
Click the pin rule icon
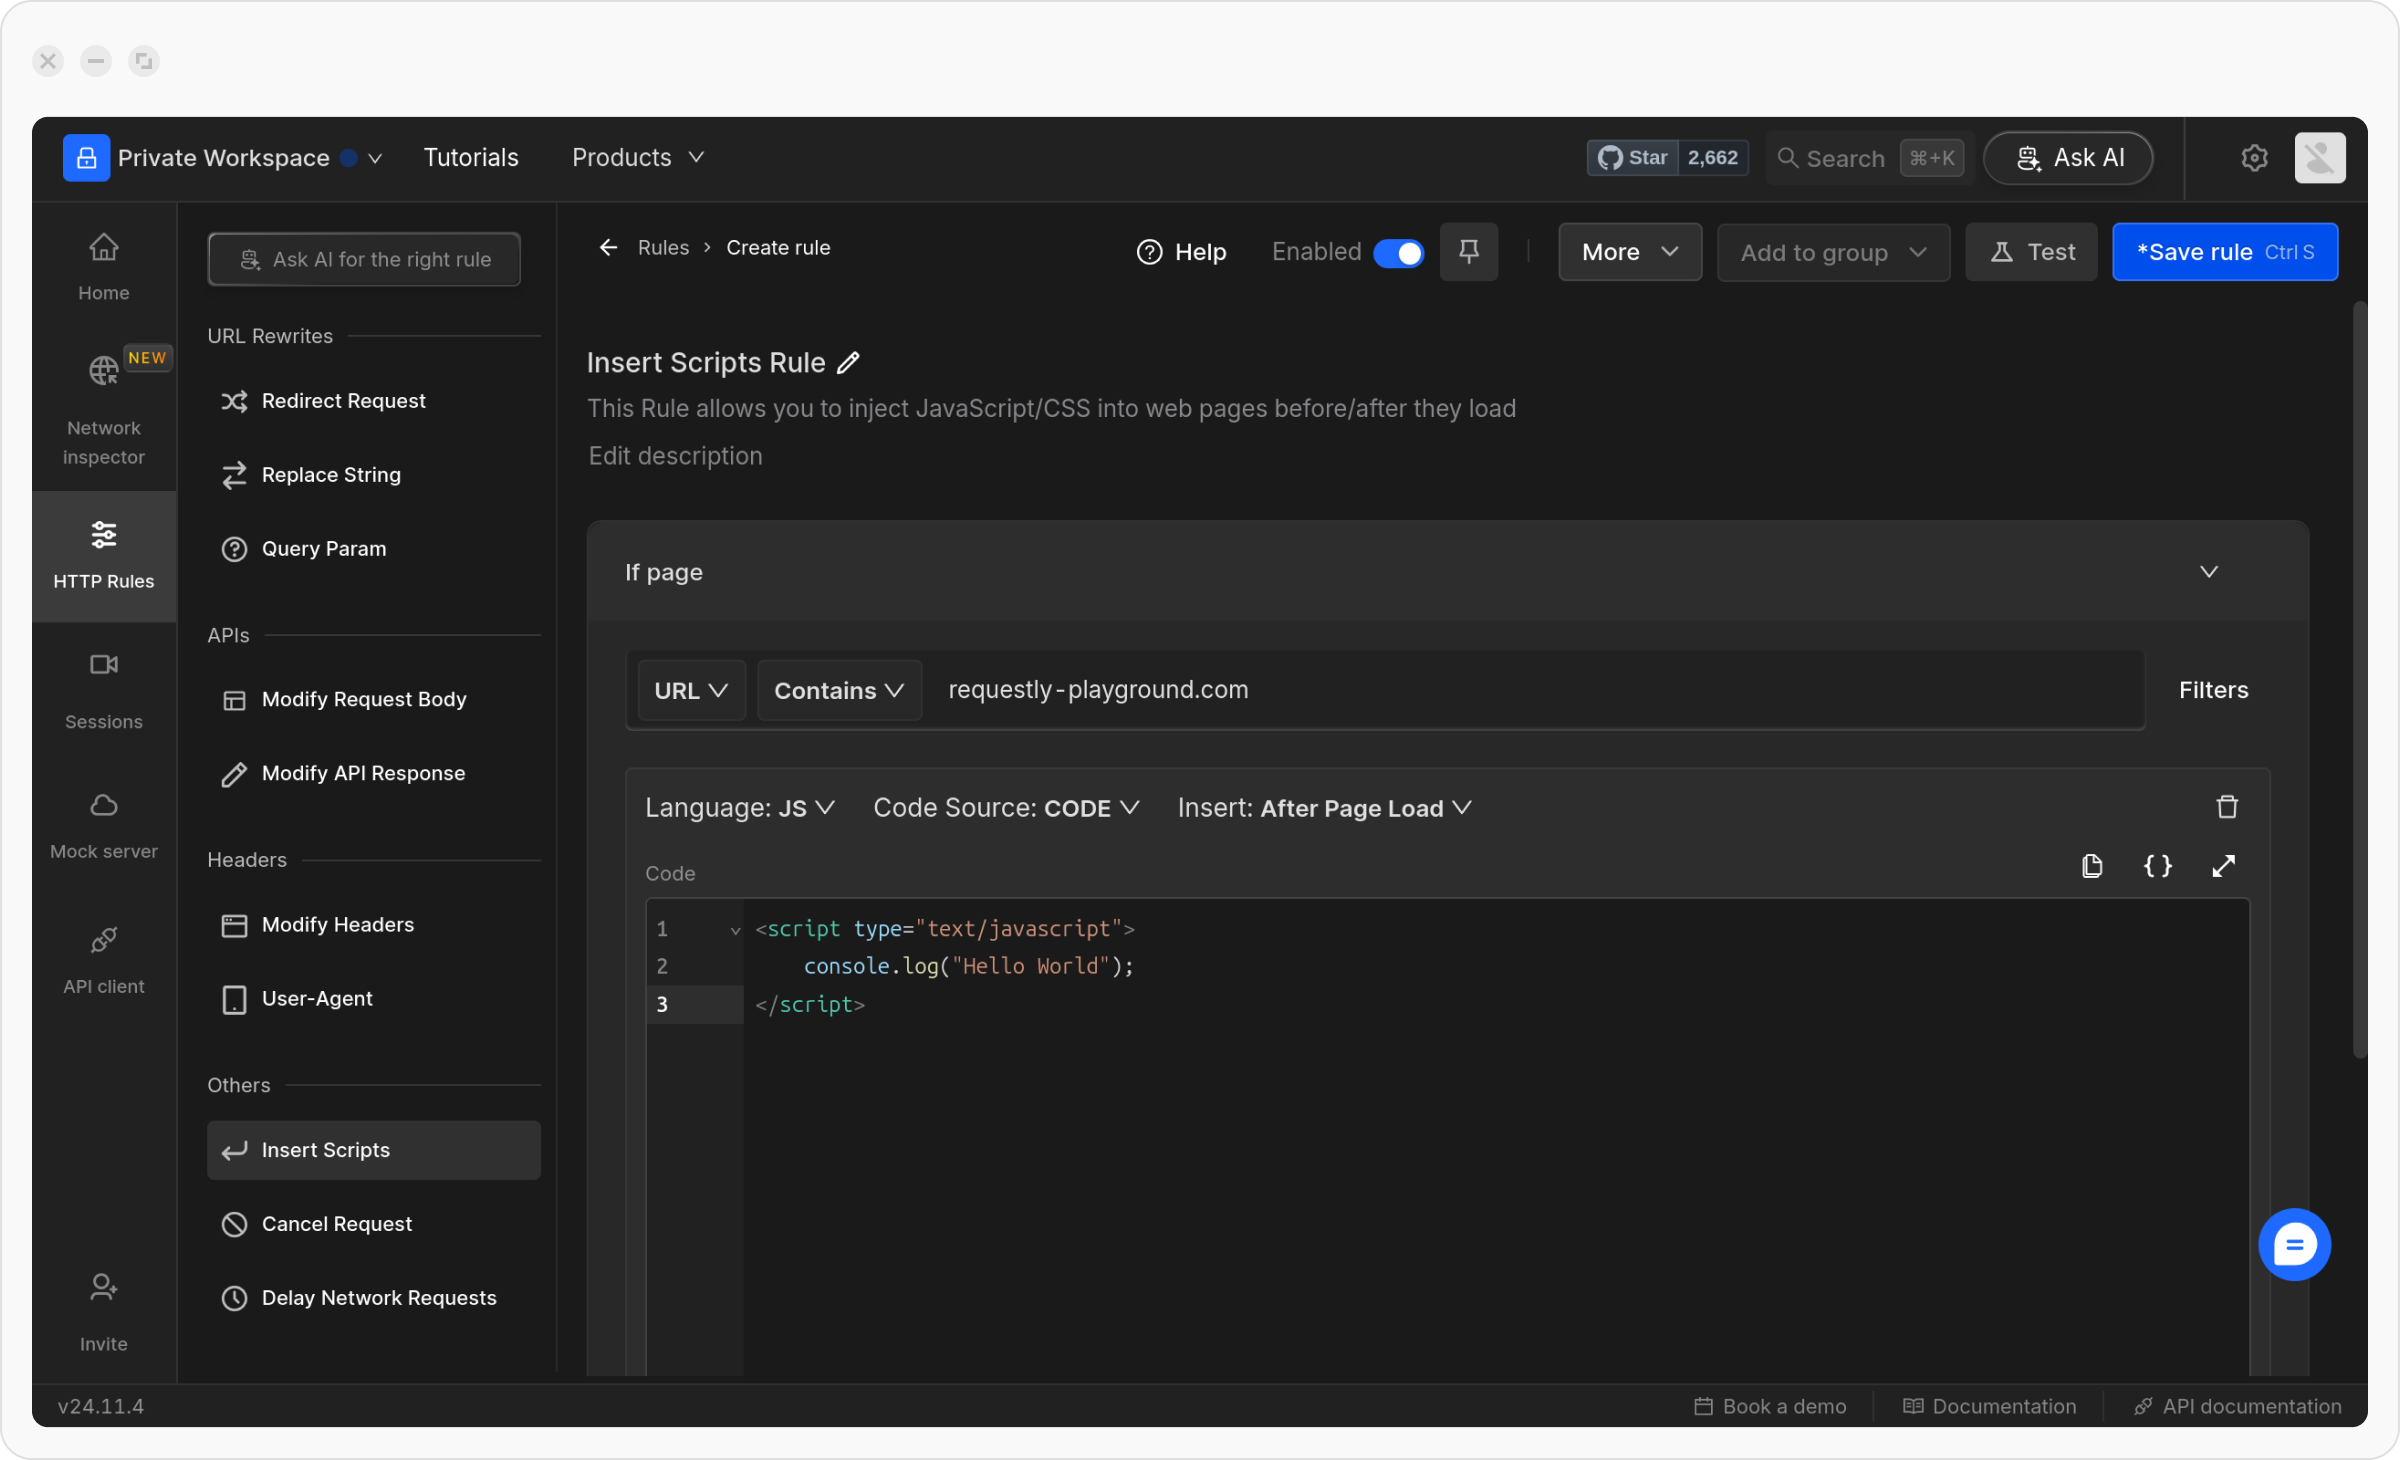click(x=1468, y=252)
